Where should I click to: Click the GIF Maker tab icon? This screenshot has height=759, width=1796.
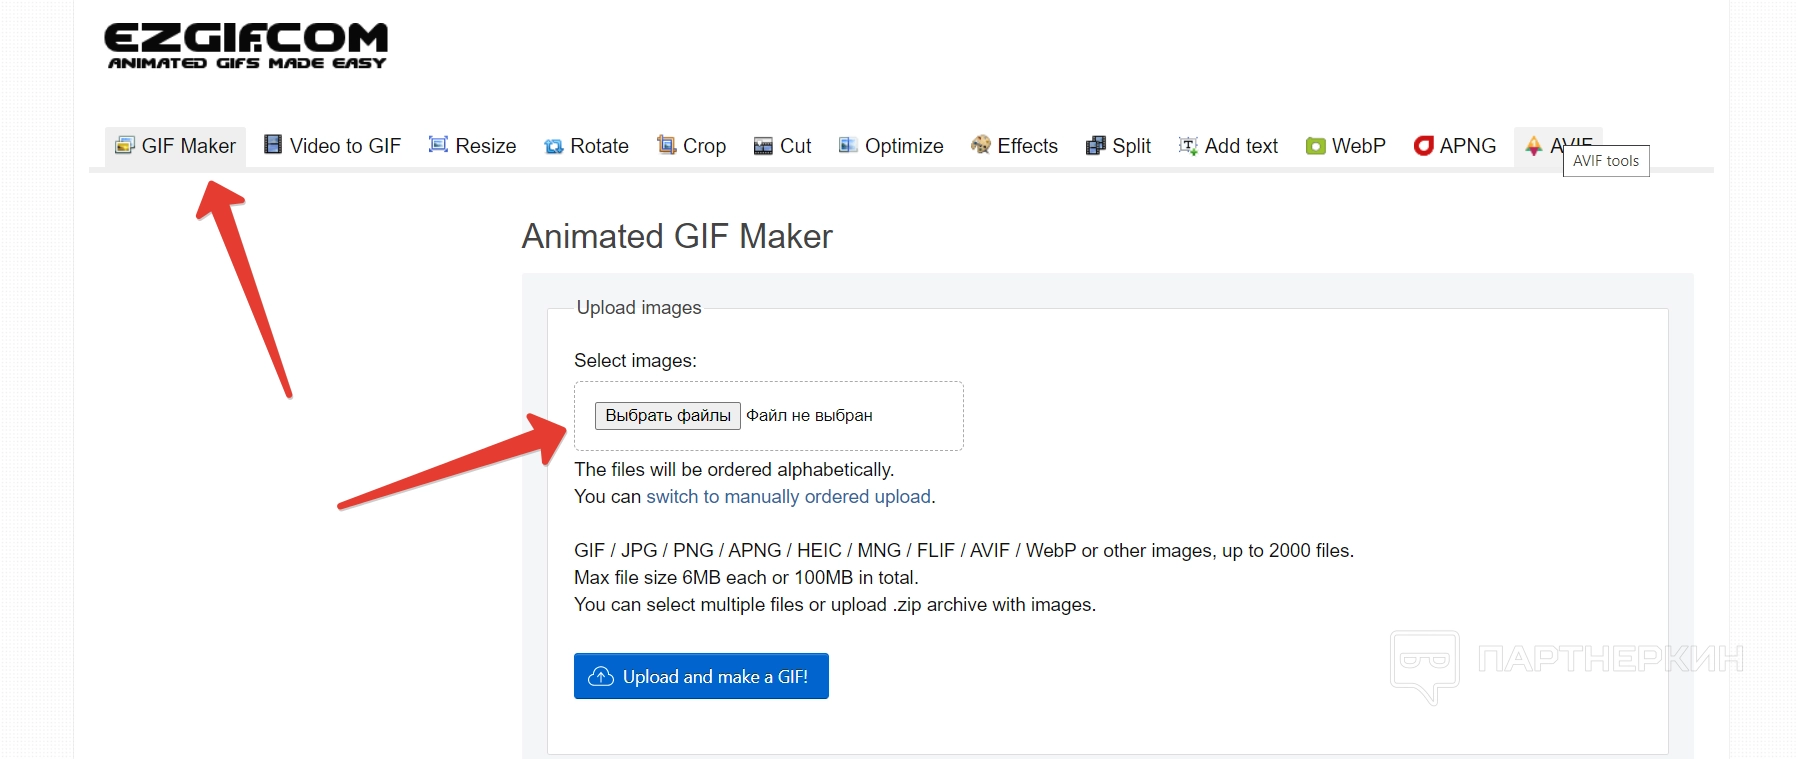pos(124,146)
